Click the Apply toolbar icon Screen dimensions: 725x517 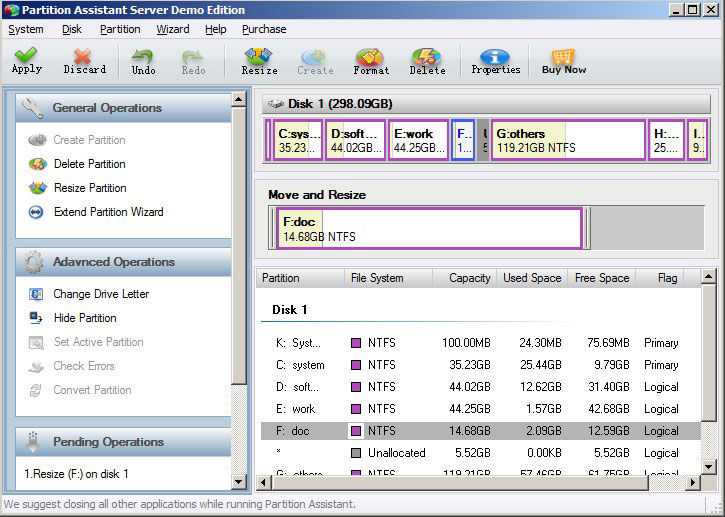click(26, 55)
